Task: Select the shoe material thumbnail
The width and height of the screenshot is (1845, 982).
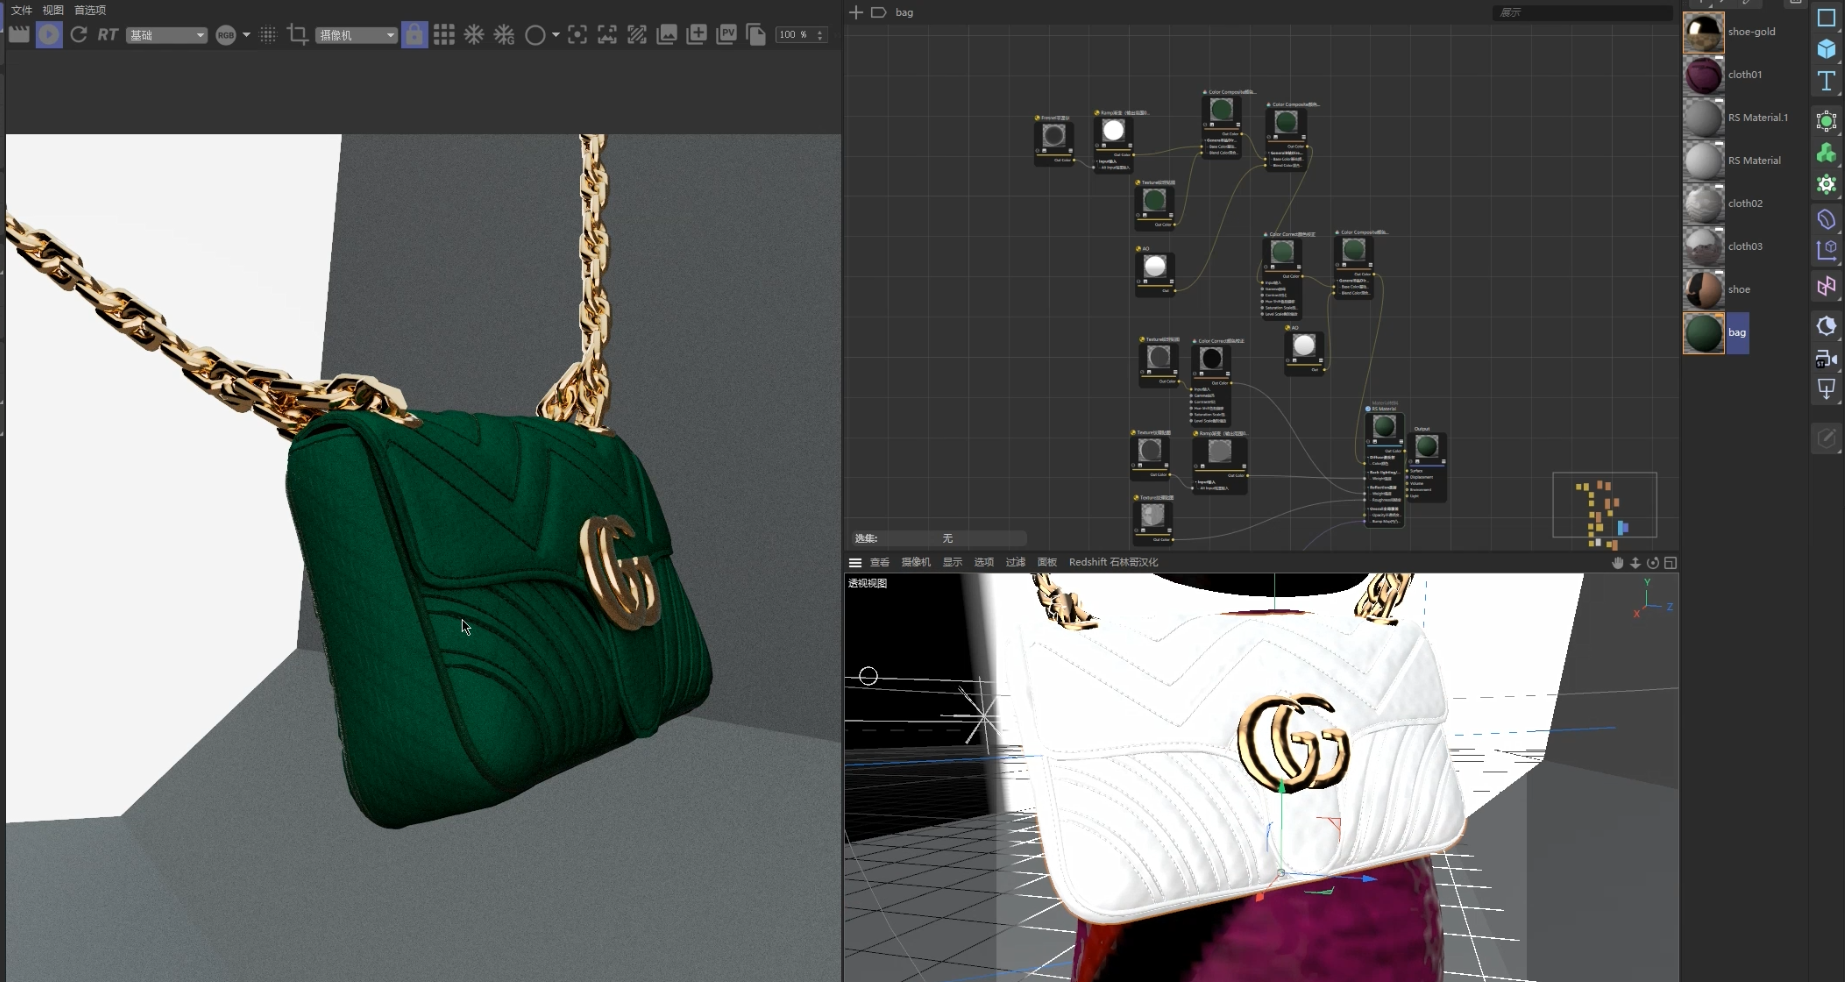Action: [1704, 290]
